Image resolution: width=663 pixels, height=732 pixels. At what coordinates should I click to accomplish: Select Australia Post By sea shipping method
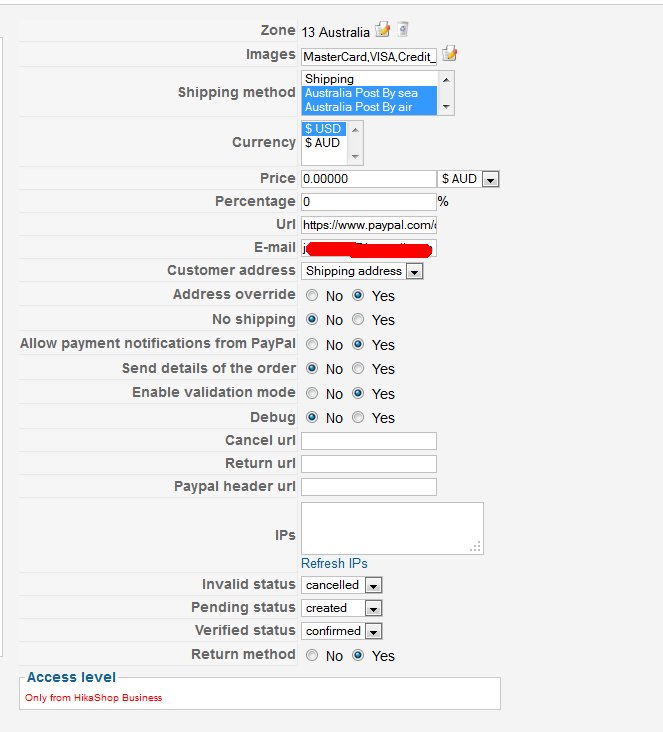[369, 93]
